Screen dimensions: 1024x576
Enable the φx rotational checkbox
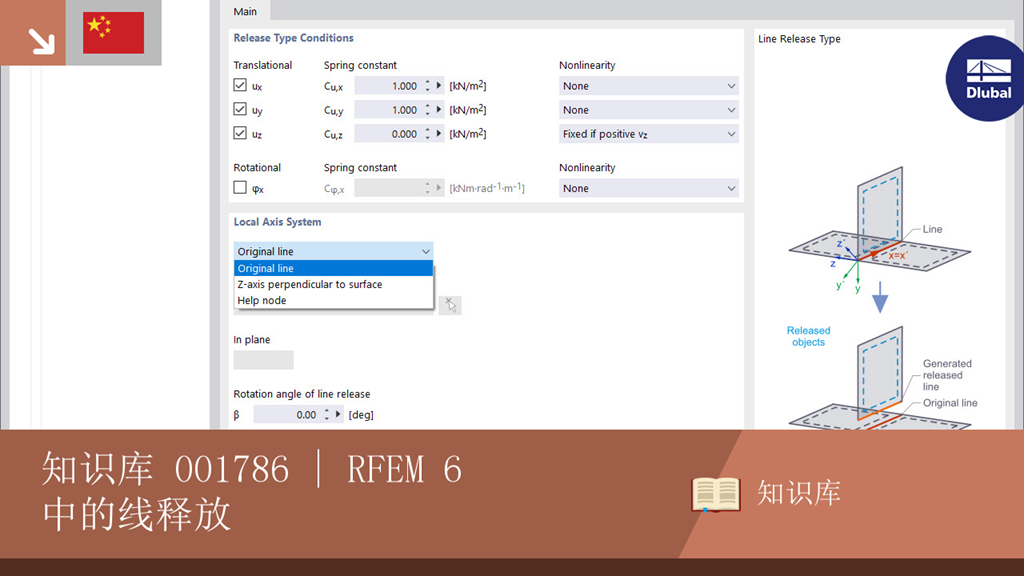(x=240, y=187)
